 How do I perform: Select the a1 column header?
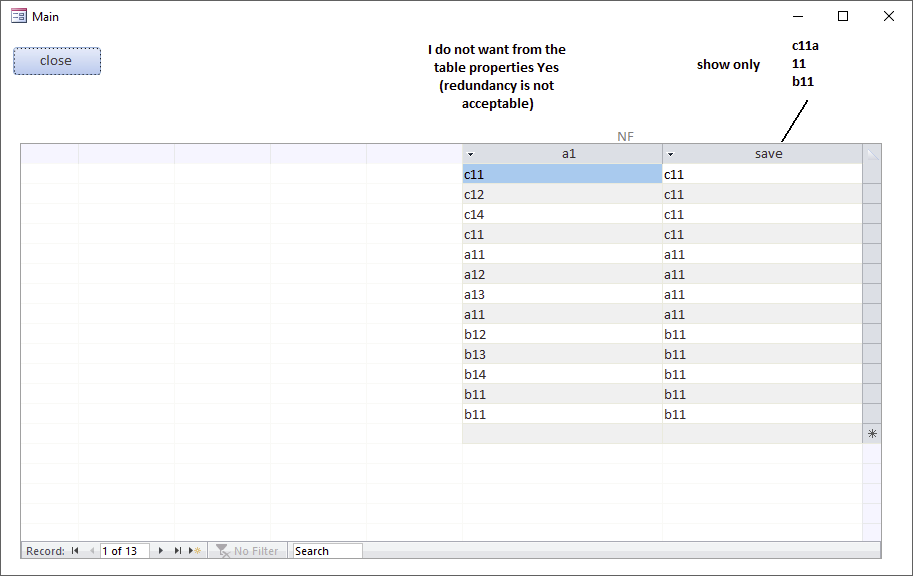click(x=562, y=154)
